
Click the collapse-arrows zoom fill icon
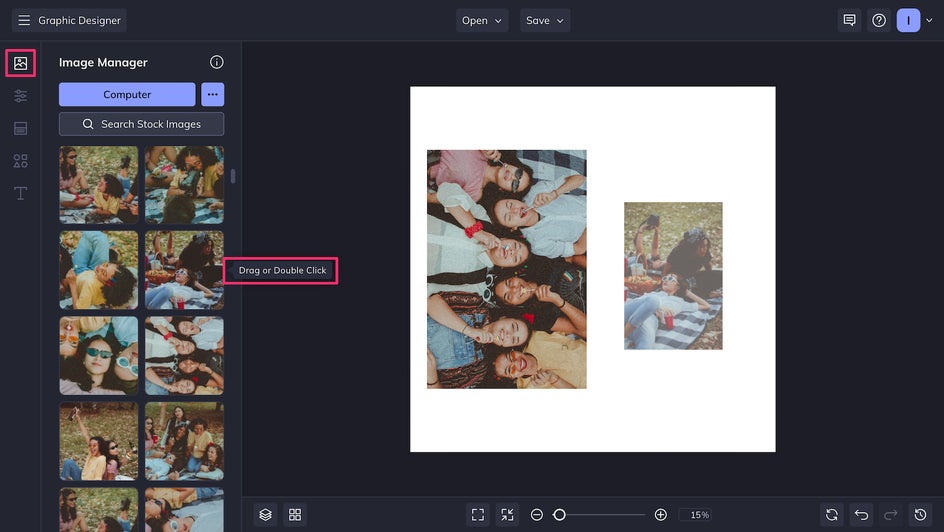click(508, 515)
